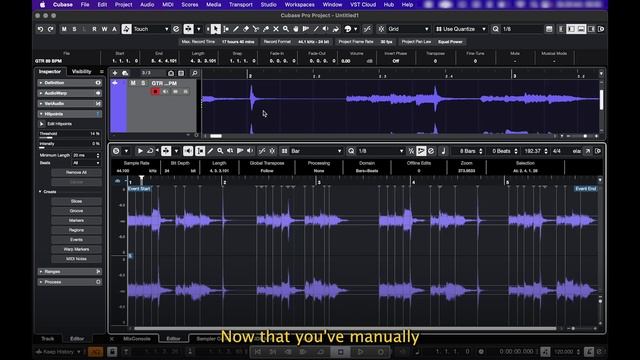This screenshot has height=360, width=640.
Task: Enable record on GTR track
Action: 155,92
